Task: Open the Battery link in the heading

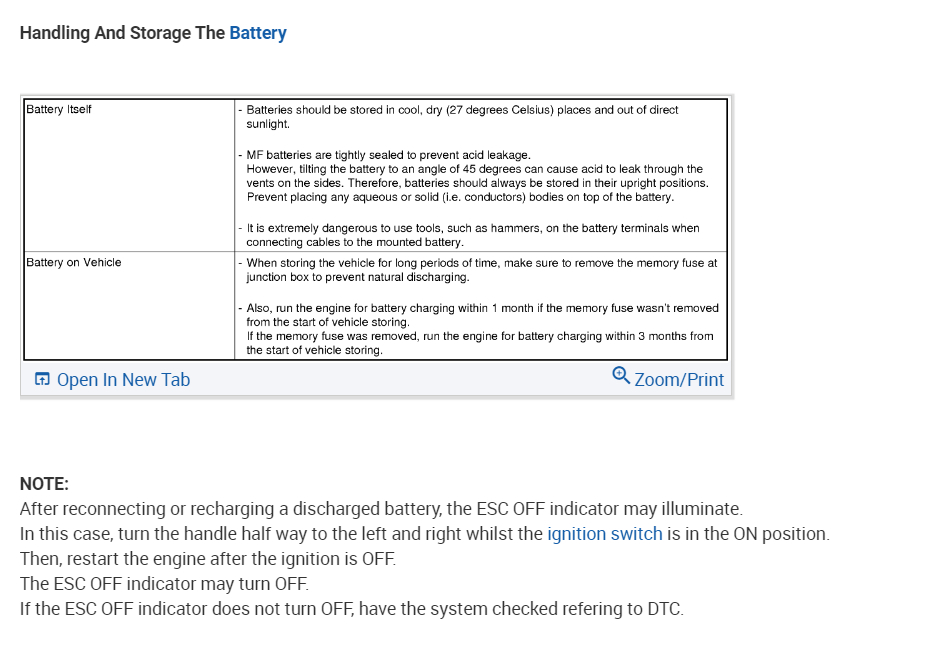Action: coord(258,33)
